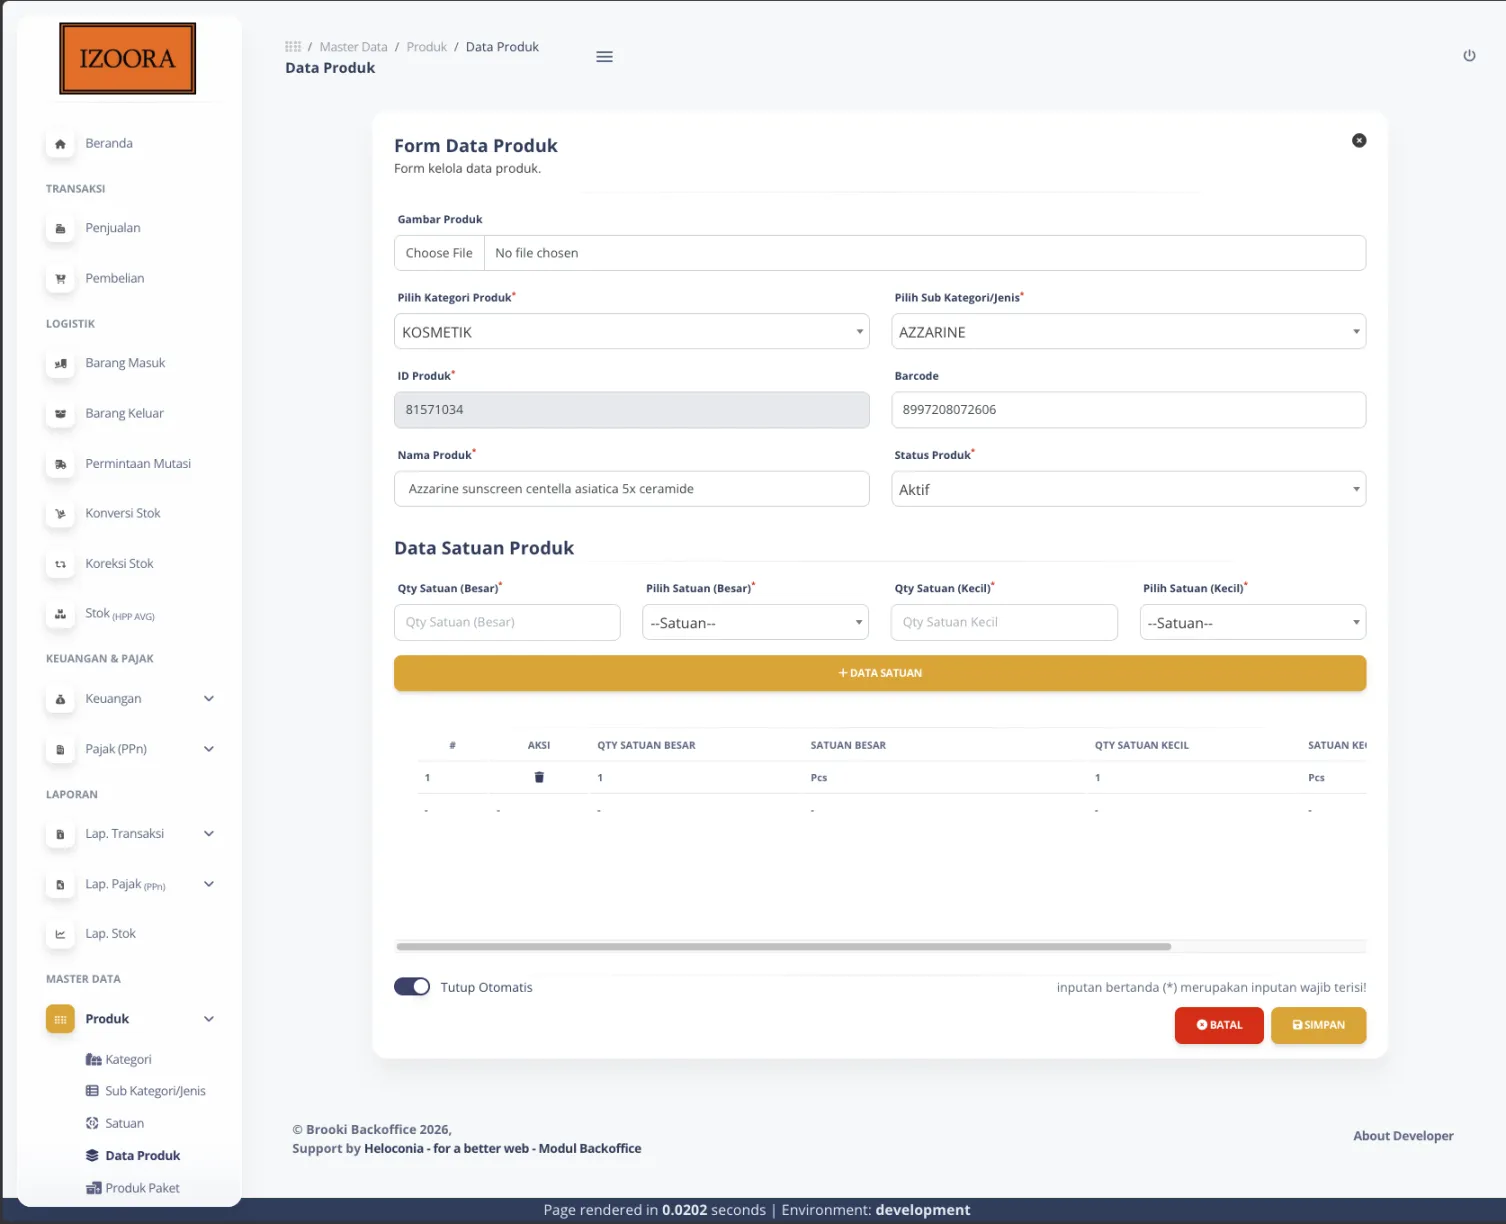Open the Pembelian cart icon
1506x1224 pixels.
pyautogui.click(x=60, y=279)
